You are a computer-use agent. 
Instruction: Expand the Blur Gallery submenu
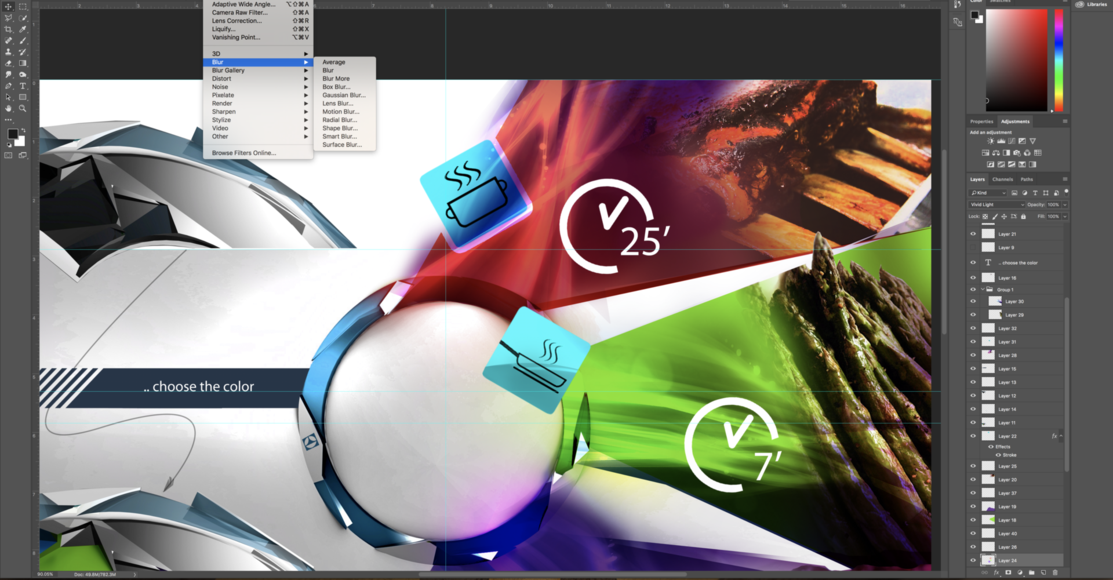(x=258, y=70)
